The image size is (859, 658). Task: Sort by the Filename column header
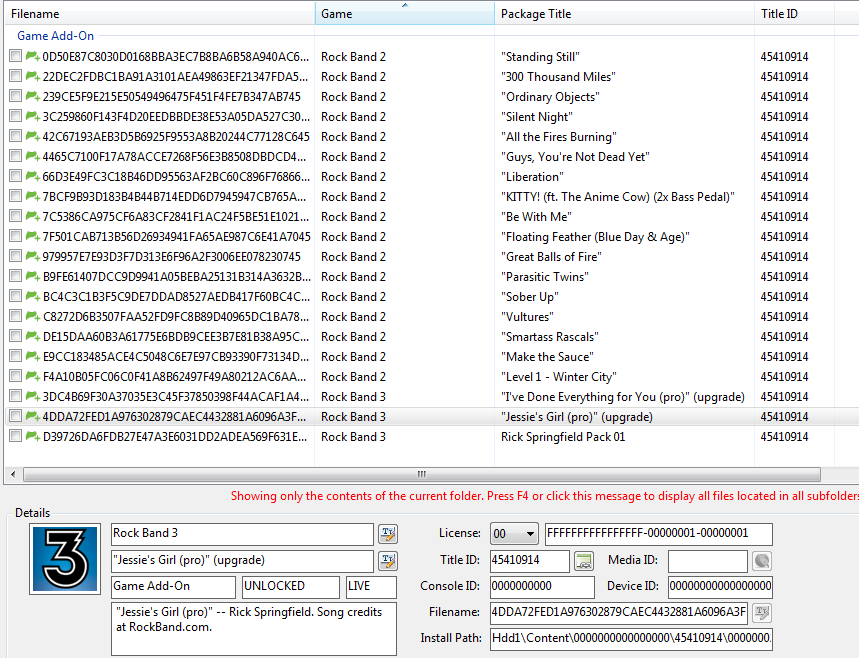point(159,14)
